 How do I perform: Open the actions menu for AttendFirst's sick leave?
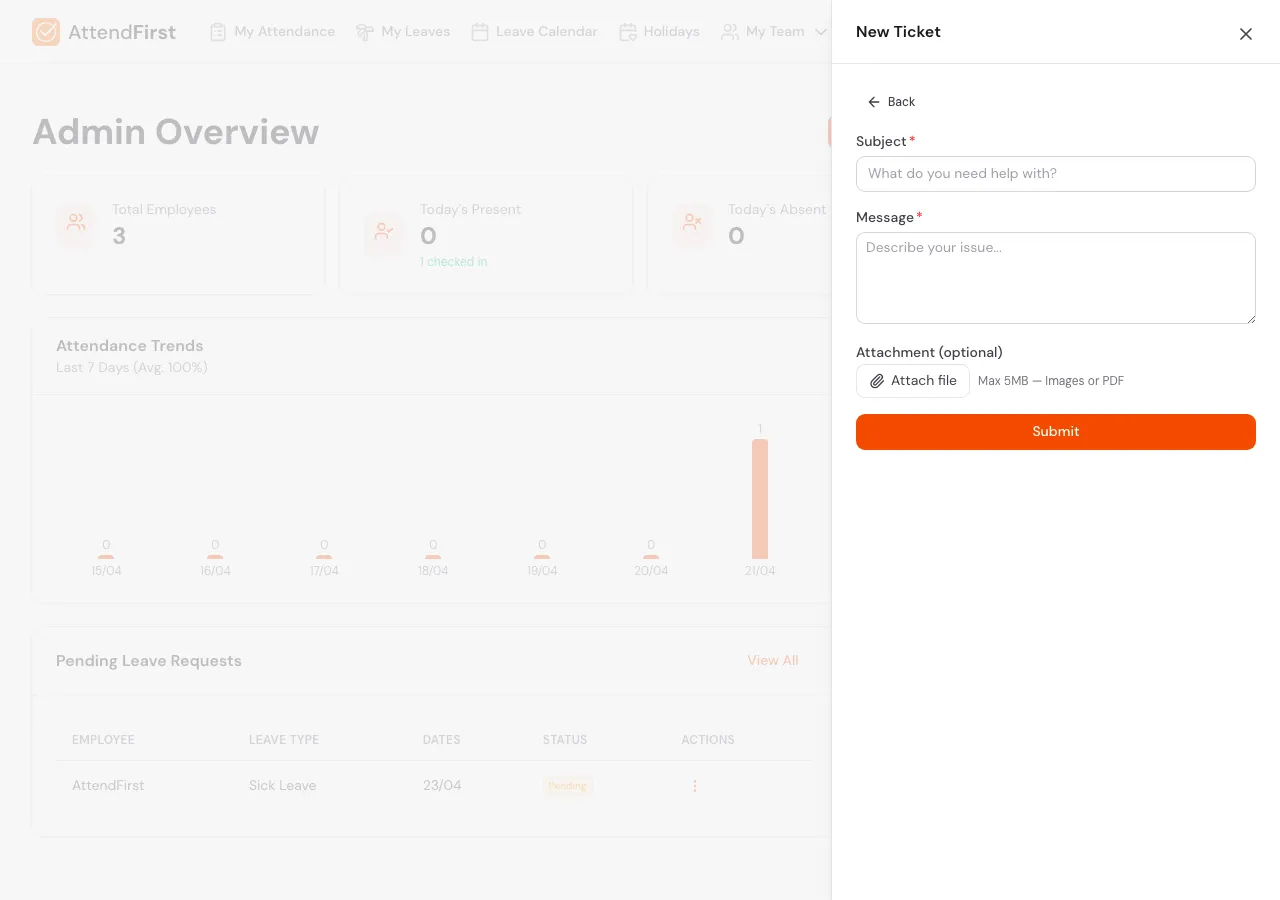pos(695,786)
